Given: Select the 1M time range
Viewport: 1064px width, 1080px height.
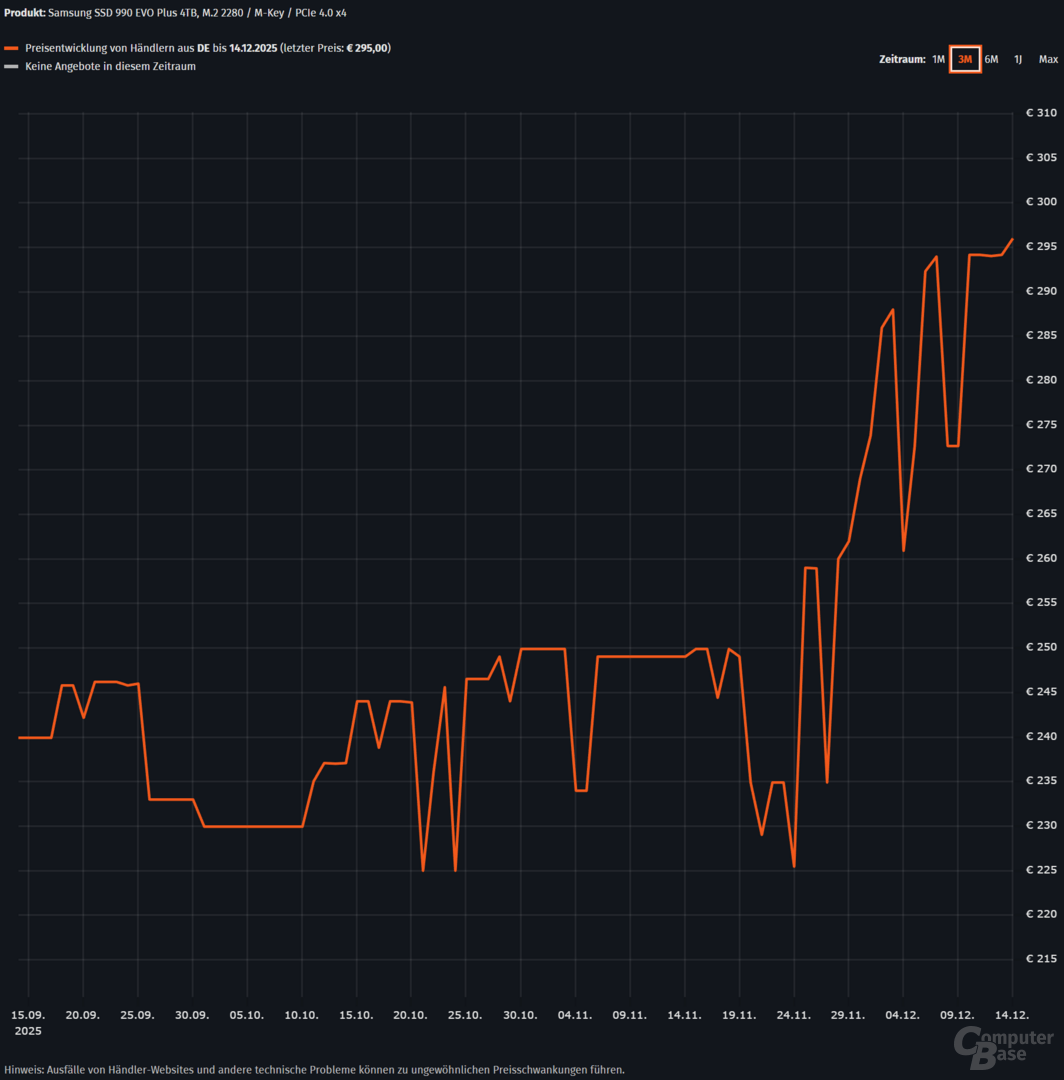Looking at the screenshot, I should 938,60.
